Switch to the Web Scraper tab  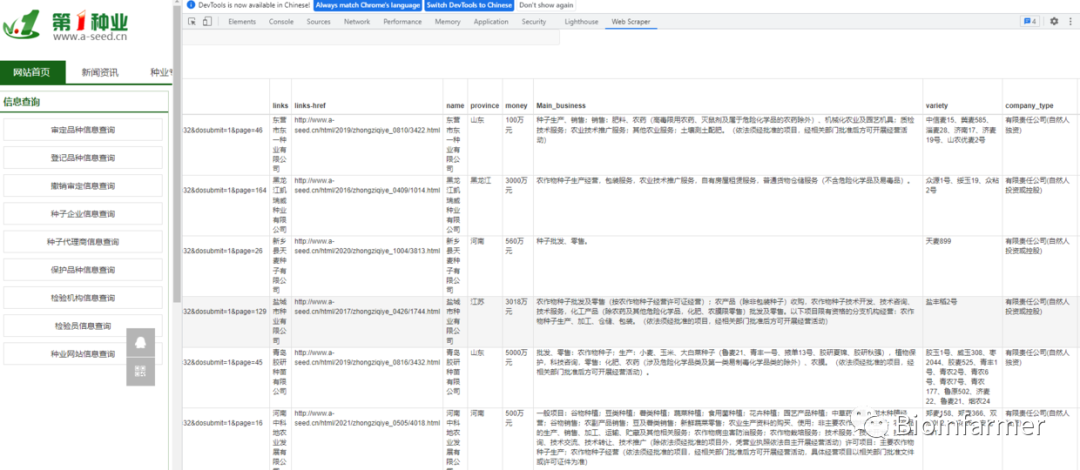(631, 21)
